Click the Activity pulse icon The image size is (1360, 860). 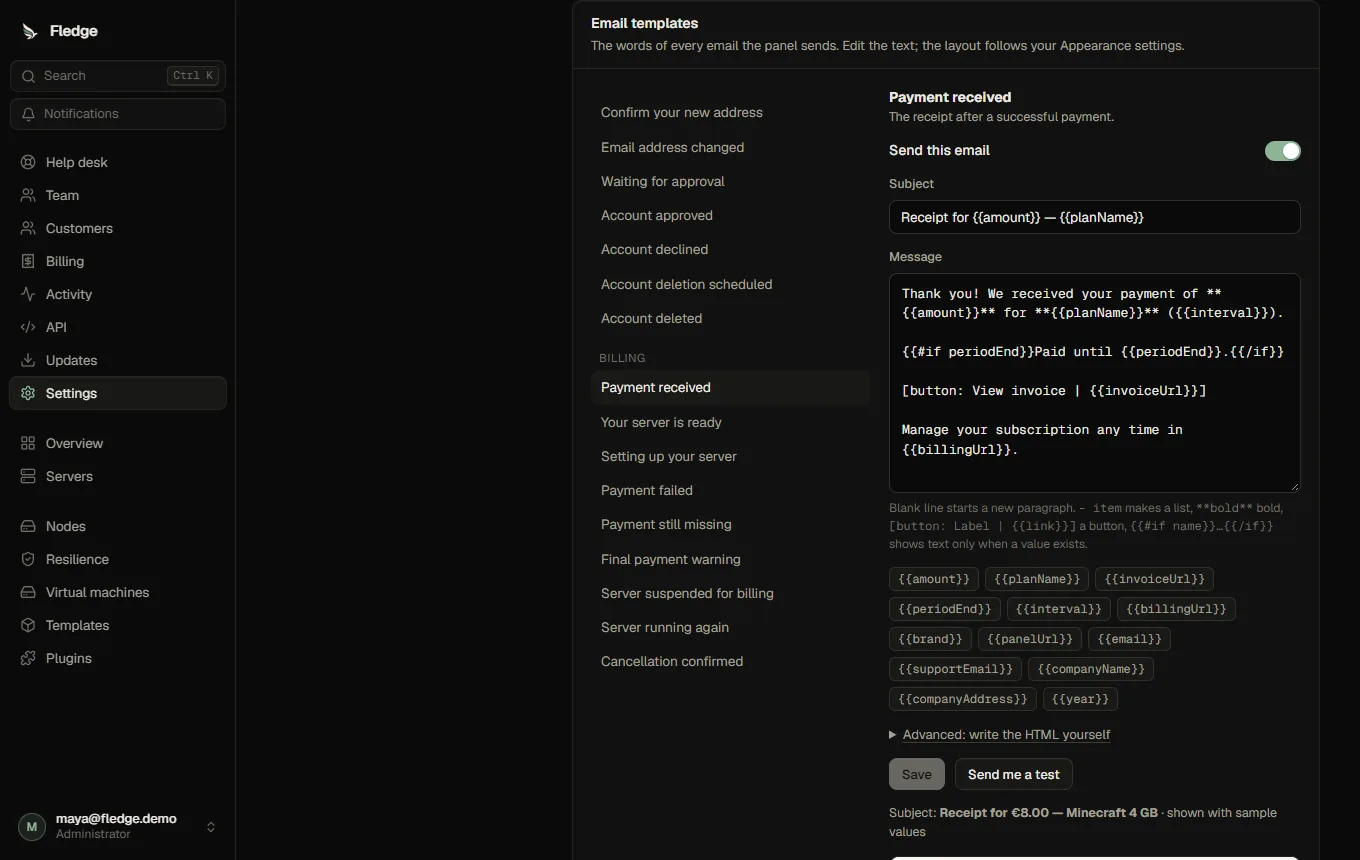28,294
